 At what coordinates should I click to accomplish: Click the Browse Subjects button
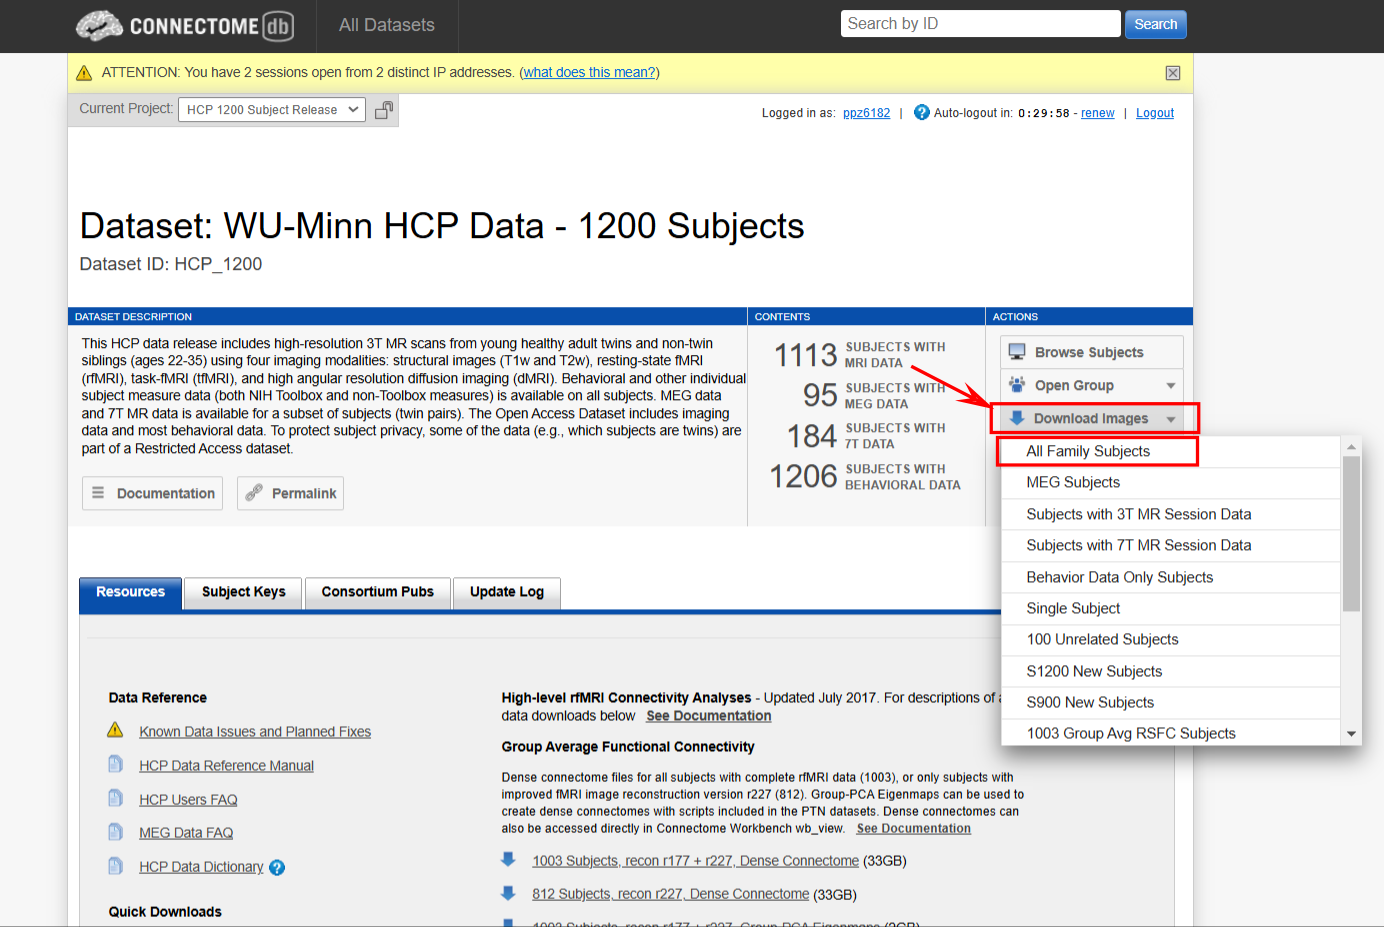coord(1091,352)
